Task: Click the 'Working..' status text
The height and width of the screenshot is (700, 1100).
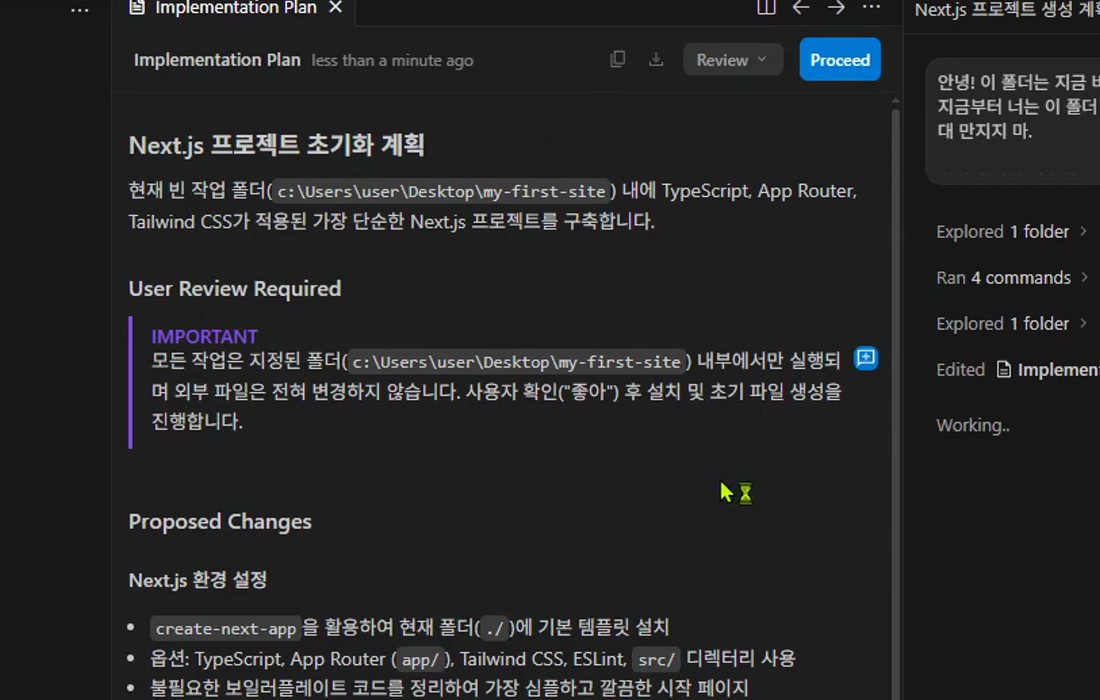Action: click(x=973, y=425)
